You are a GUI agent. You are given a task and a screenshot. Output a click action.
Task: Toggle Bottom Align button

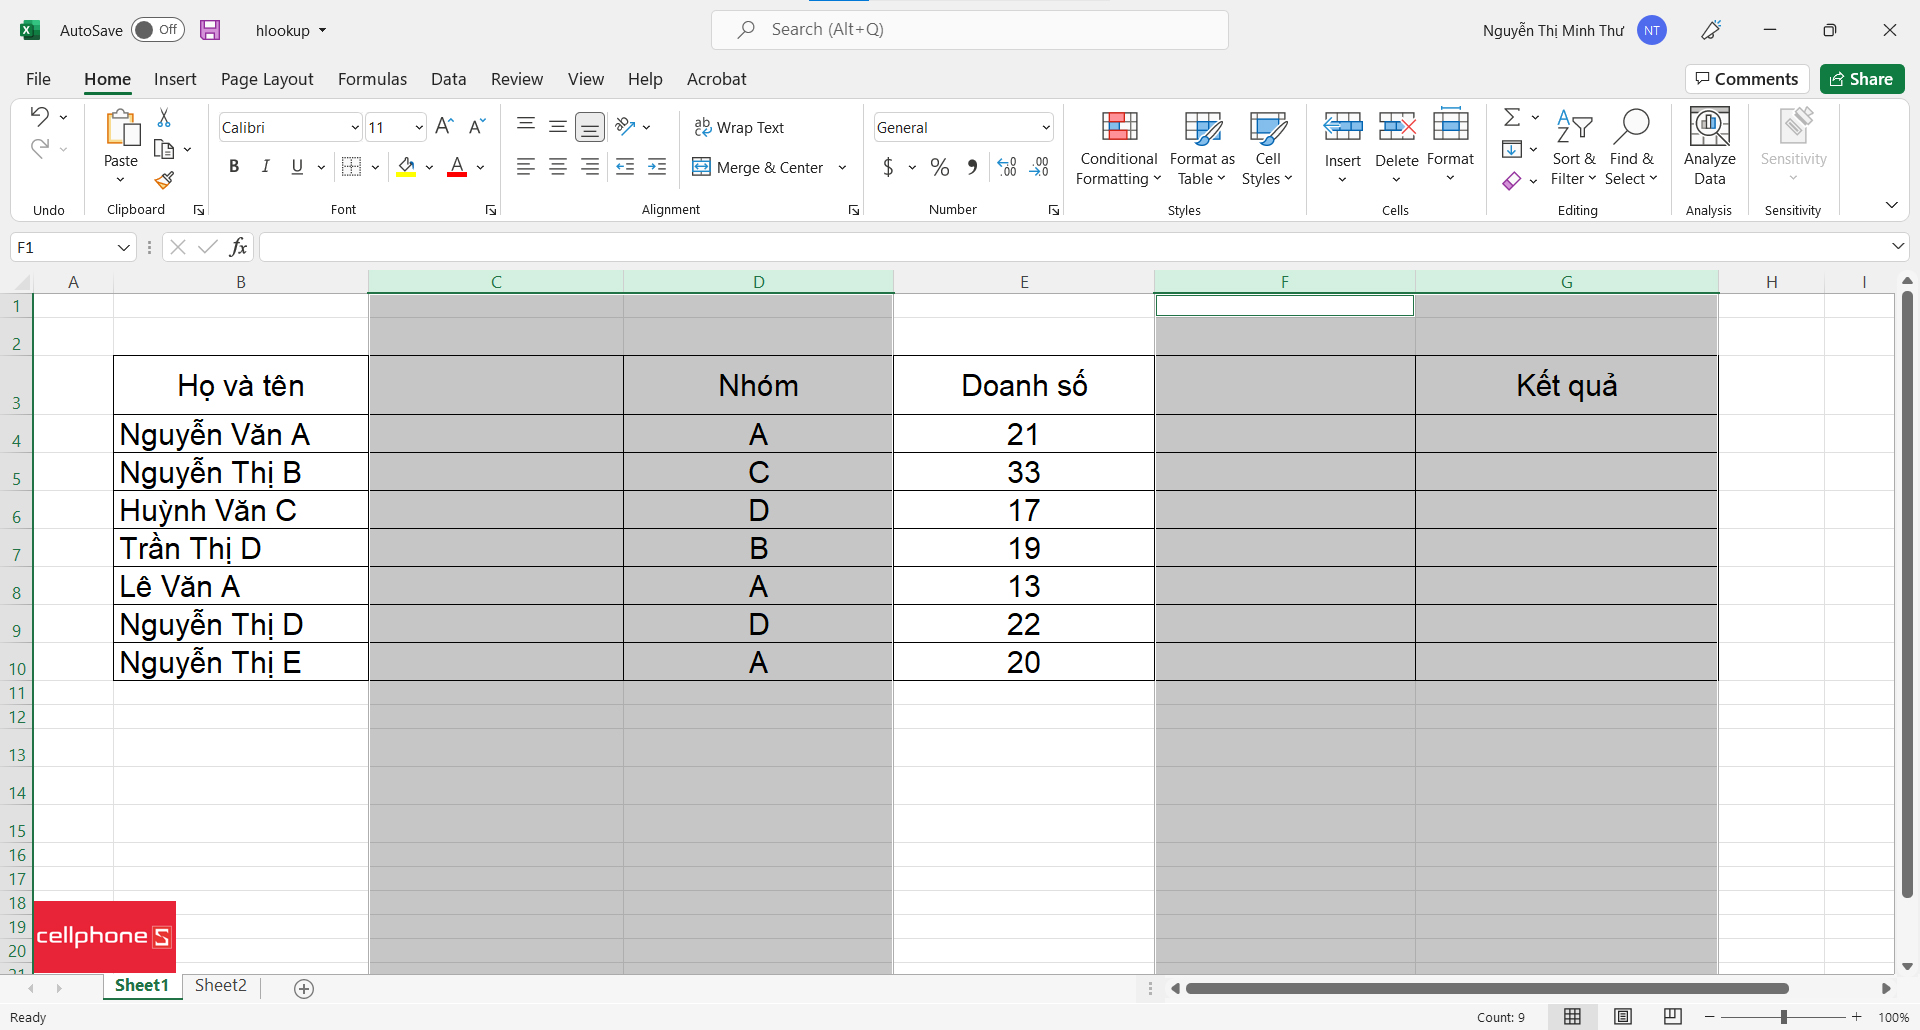(590, 126)
